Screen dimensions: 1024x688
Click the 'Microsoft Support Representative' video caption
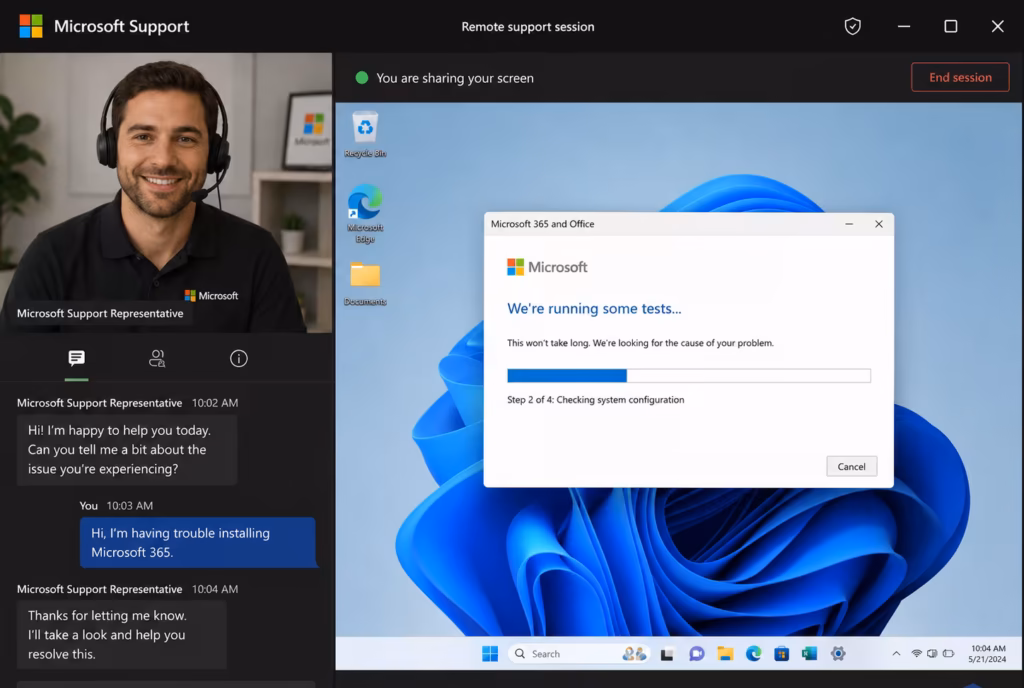(100, 313)
